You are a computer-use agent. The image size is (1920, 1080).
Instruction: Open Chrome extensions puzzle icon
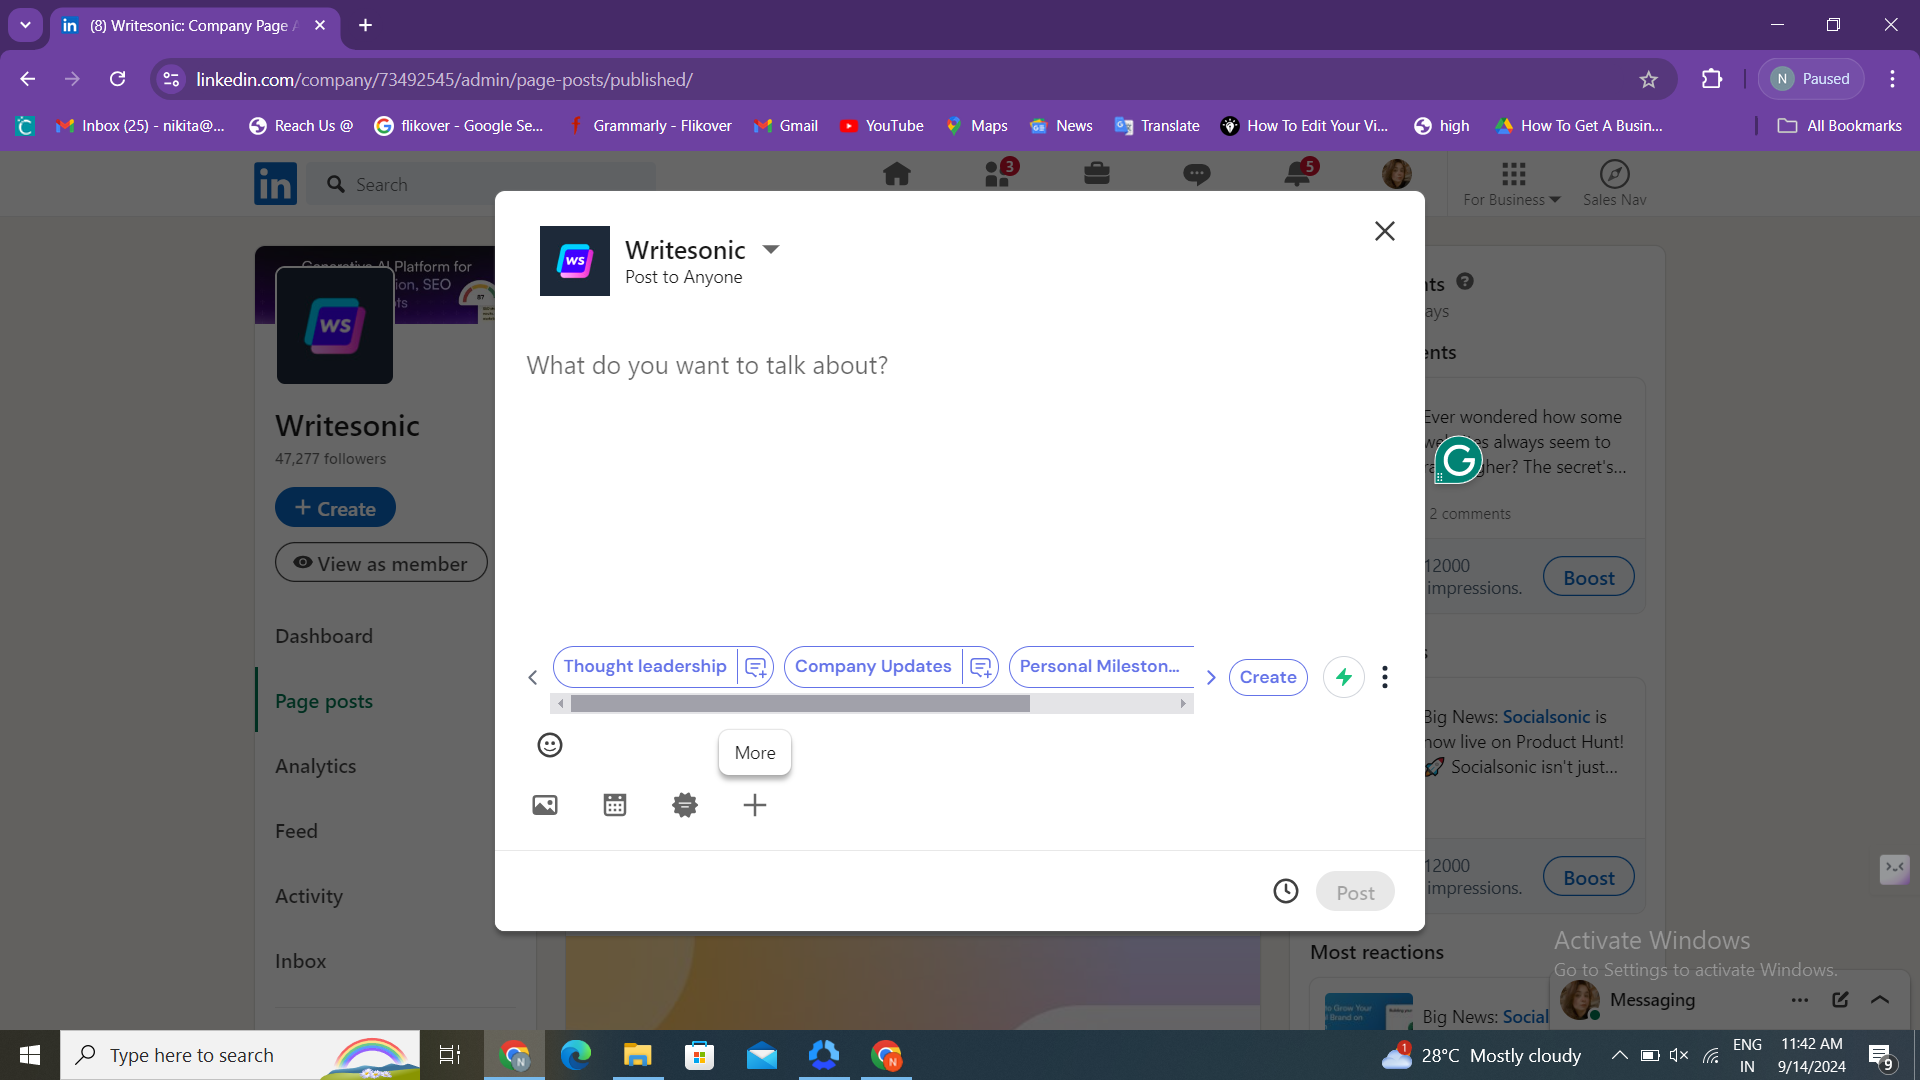point(1712,79)
